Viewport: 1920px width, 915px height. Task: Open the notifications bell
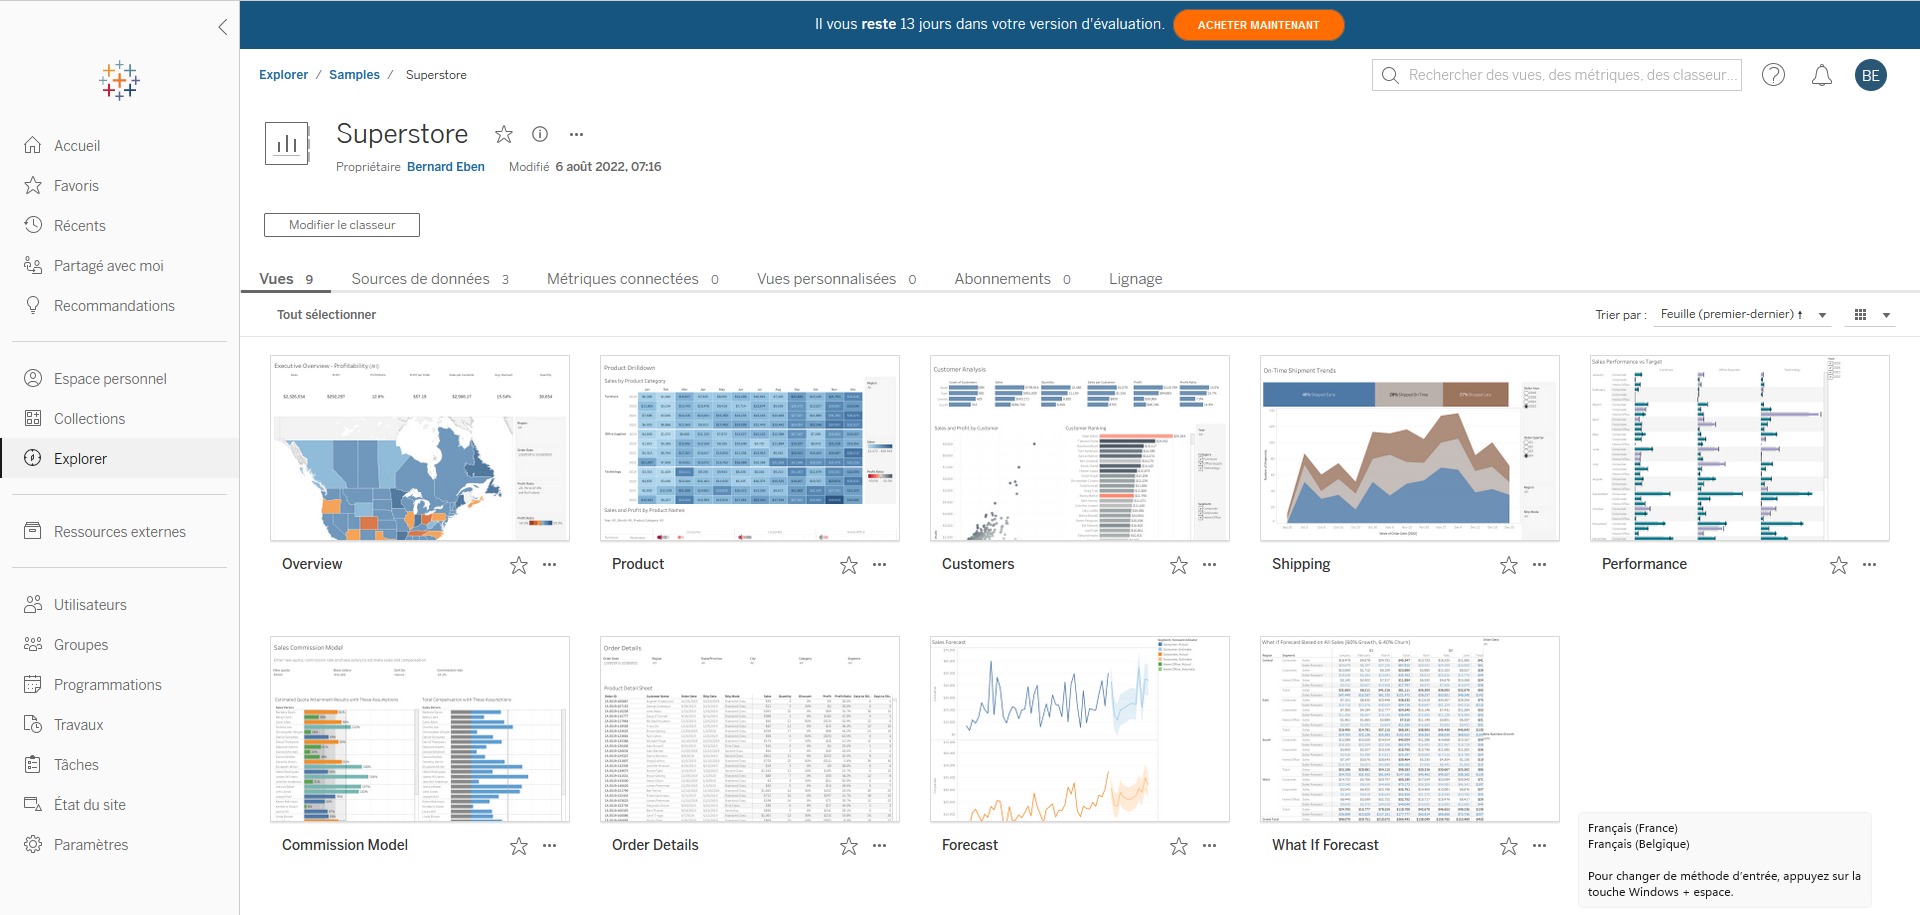1822,75
